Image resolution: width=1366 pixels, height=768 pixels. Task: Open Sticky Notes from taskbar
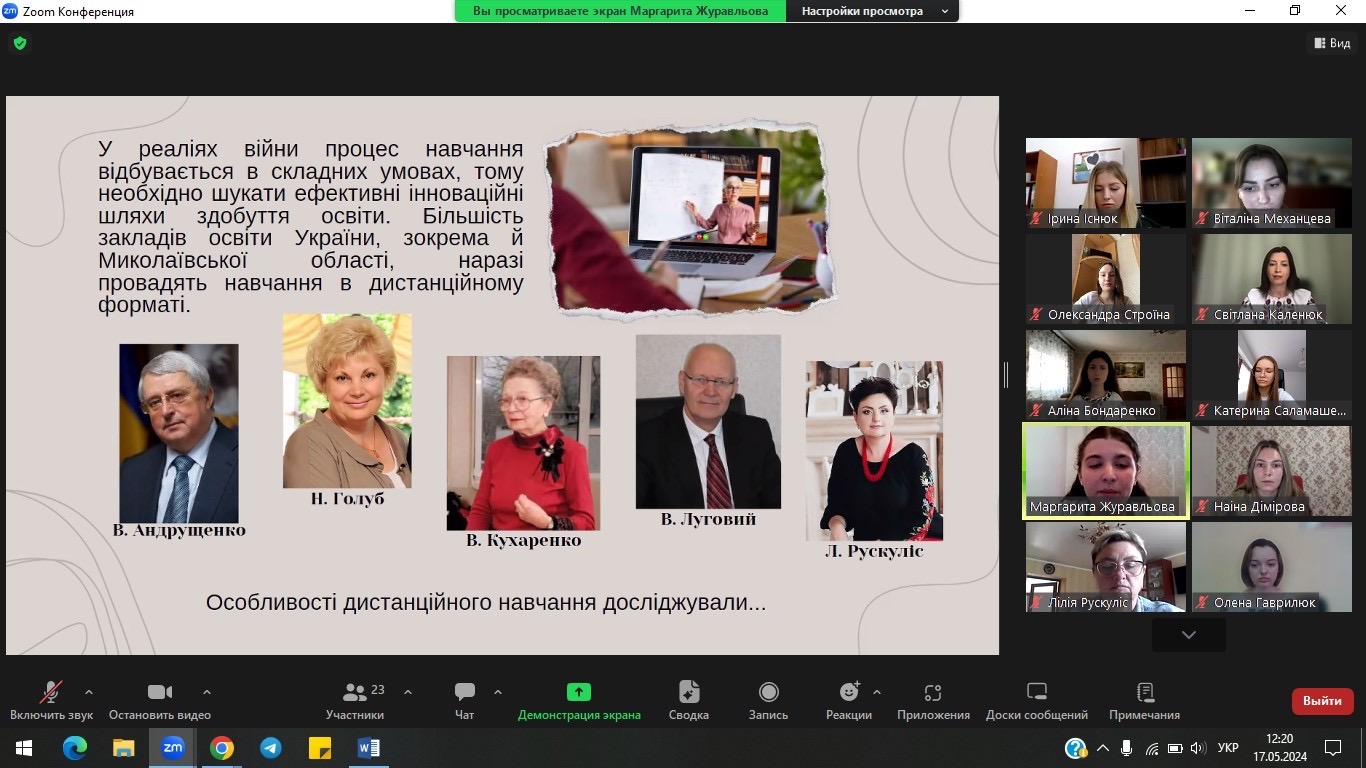point(319,748)
